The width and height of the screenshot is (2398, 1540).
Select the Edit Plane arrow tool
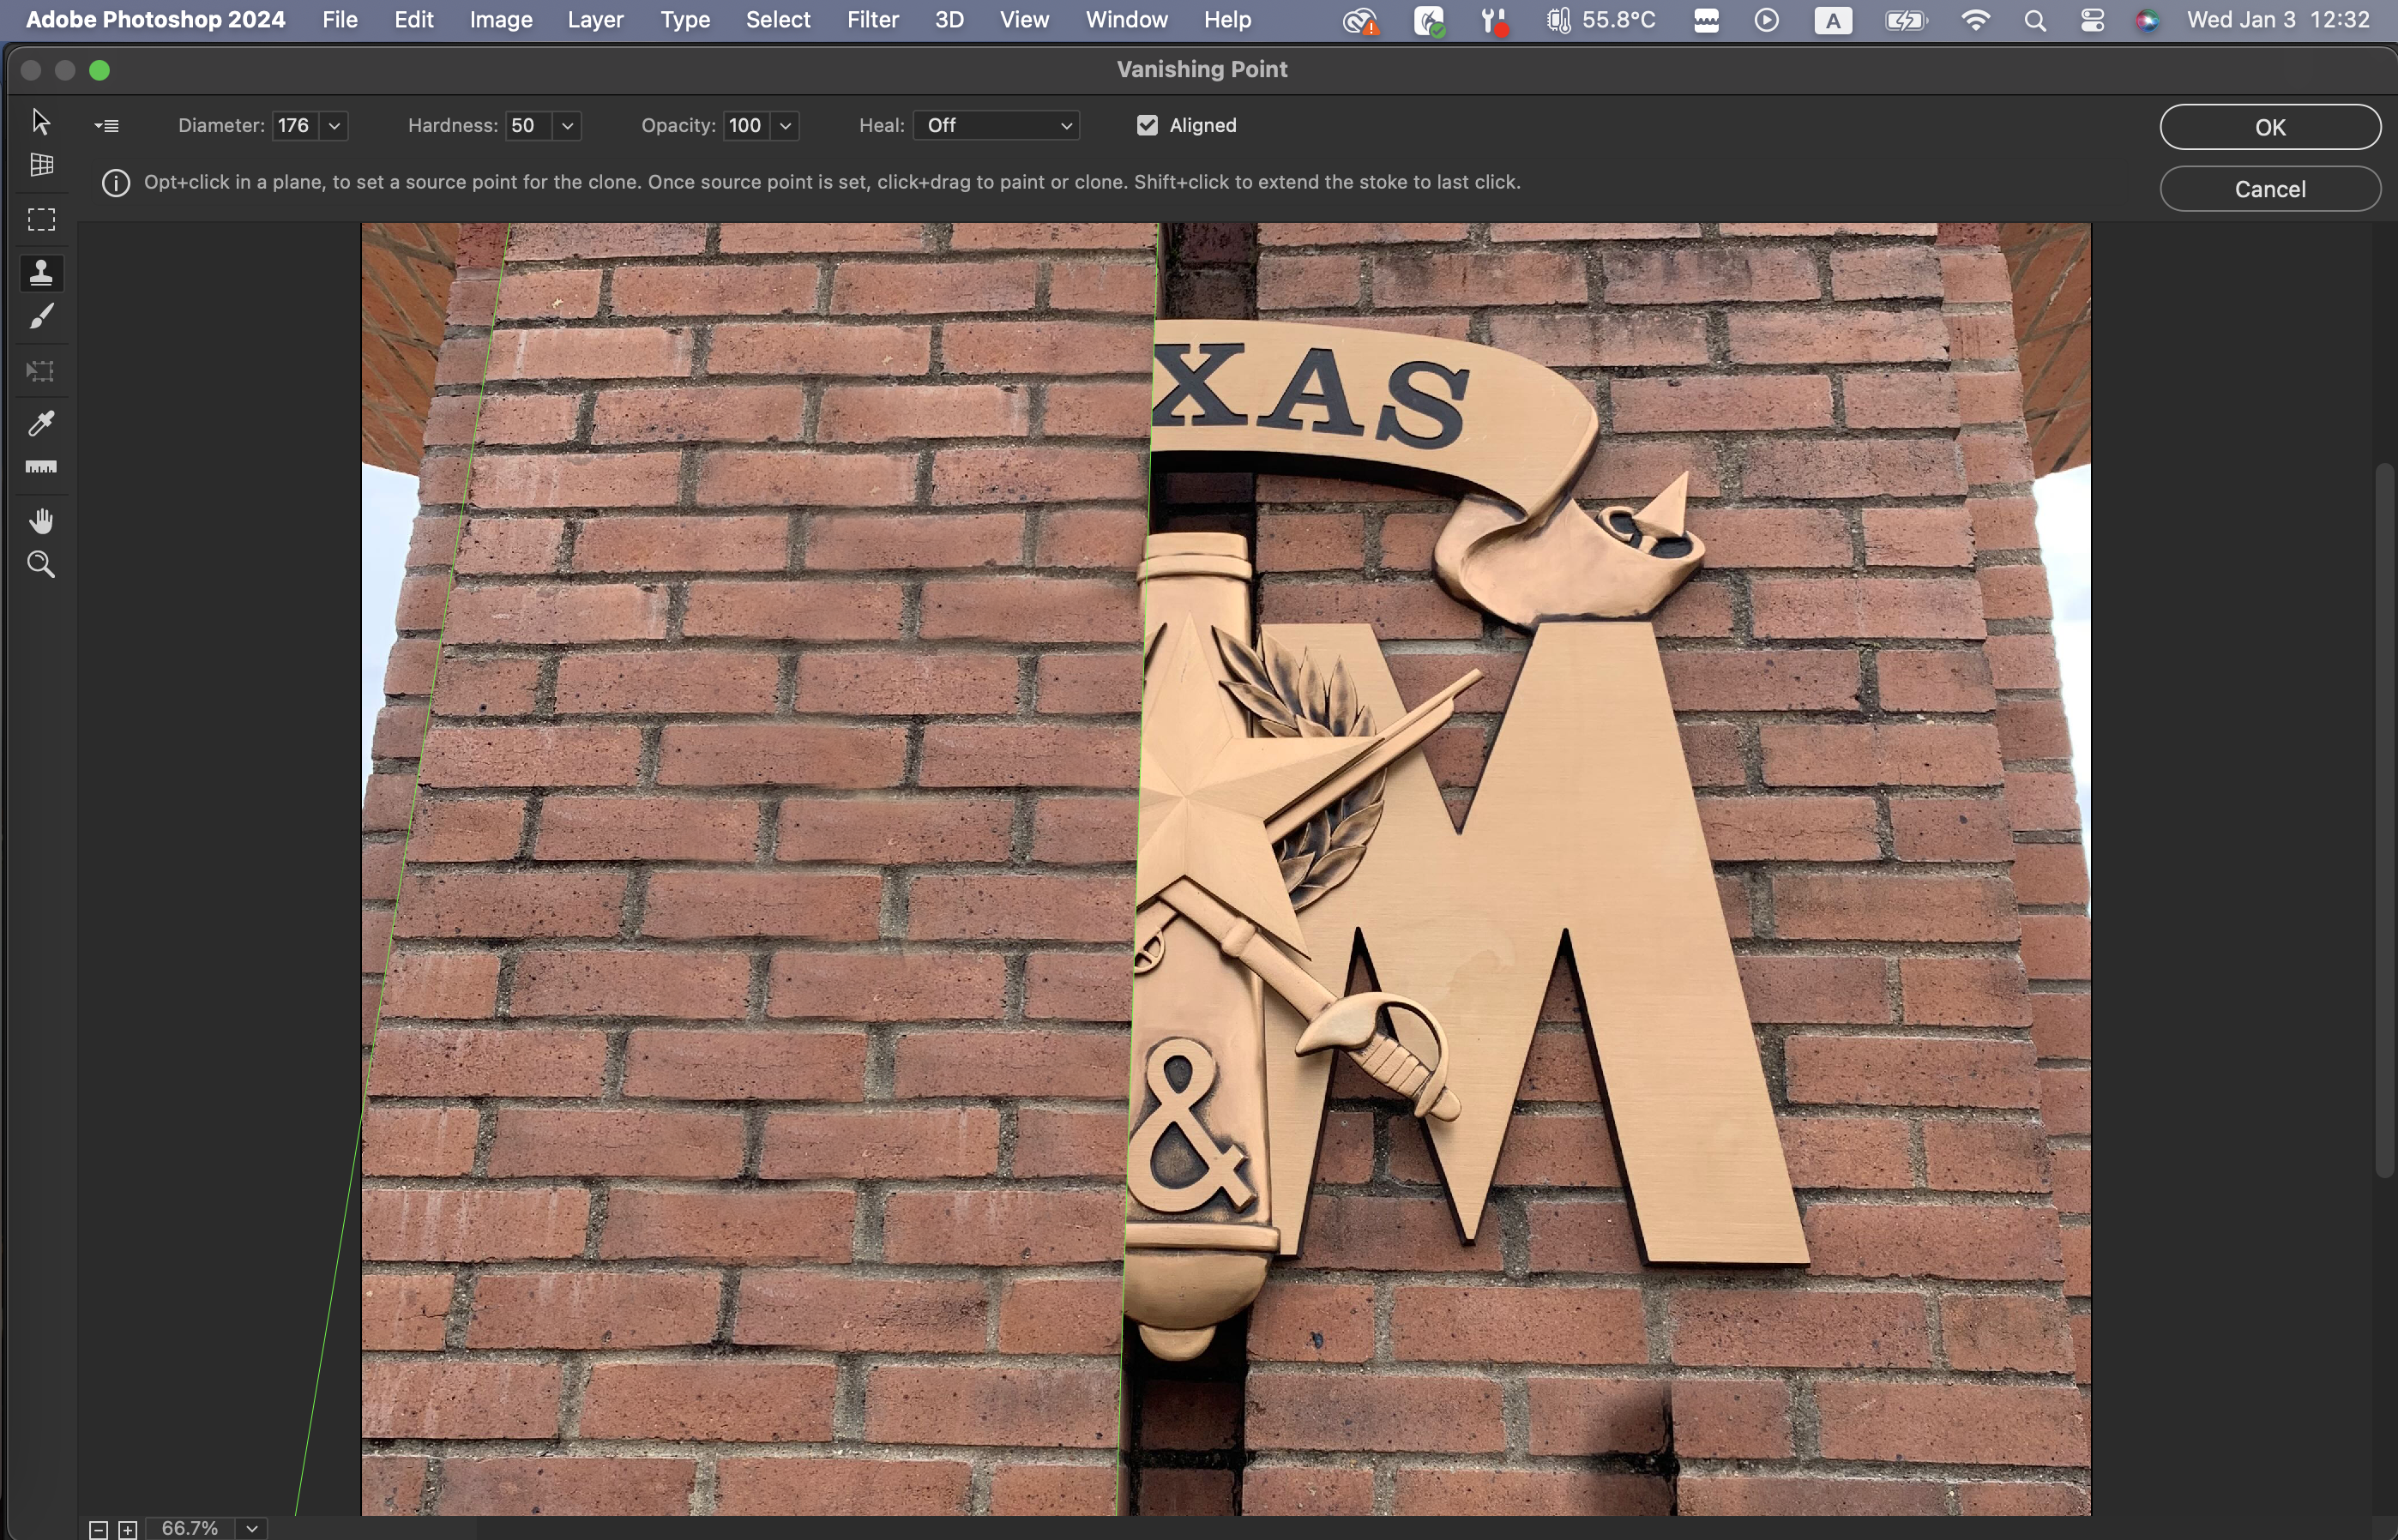point(41,122)
